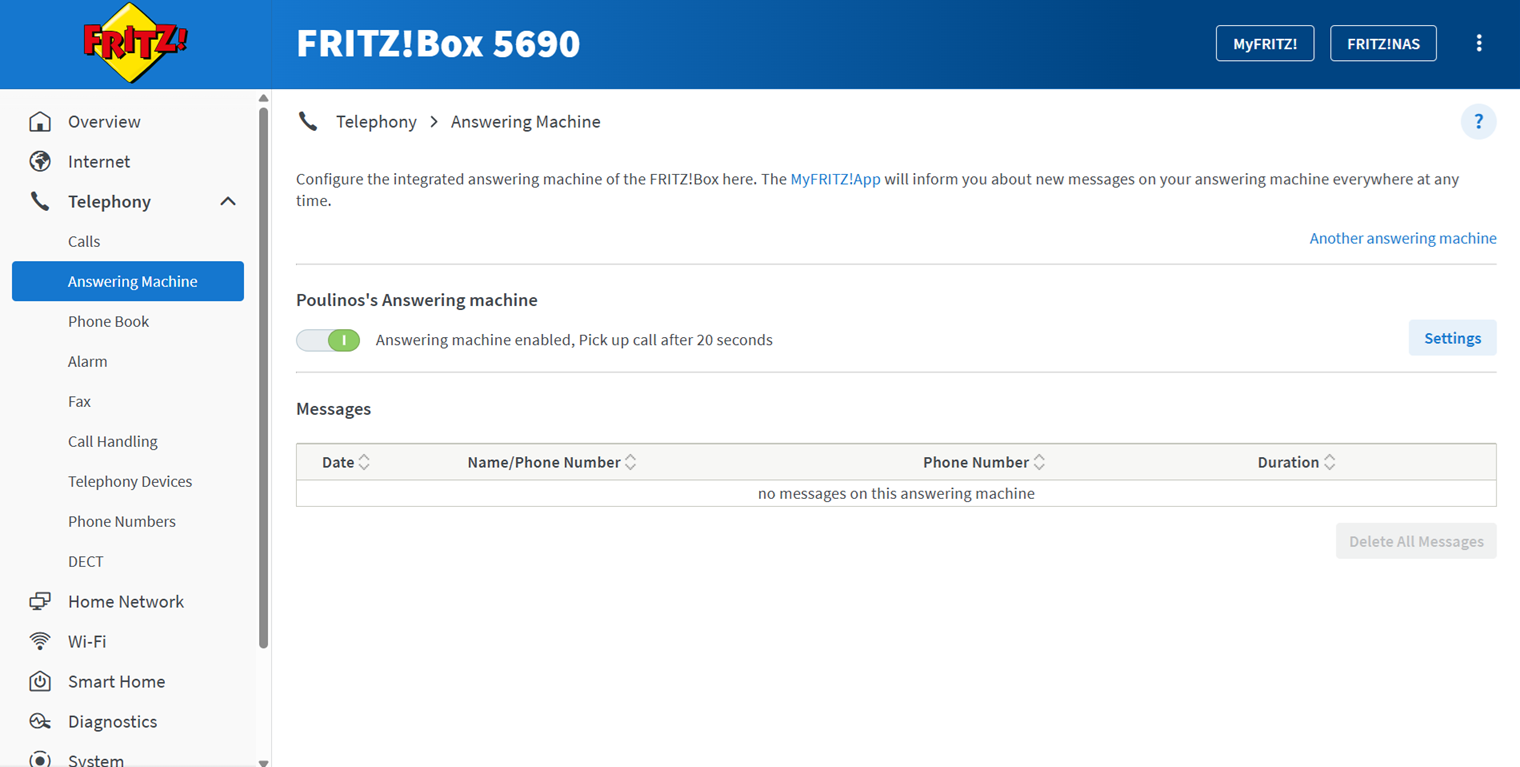Image resolution: width=1520 pixels, height=767 pixels.
Task: Open Call Handling settings
Action: tap(113, 442)
